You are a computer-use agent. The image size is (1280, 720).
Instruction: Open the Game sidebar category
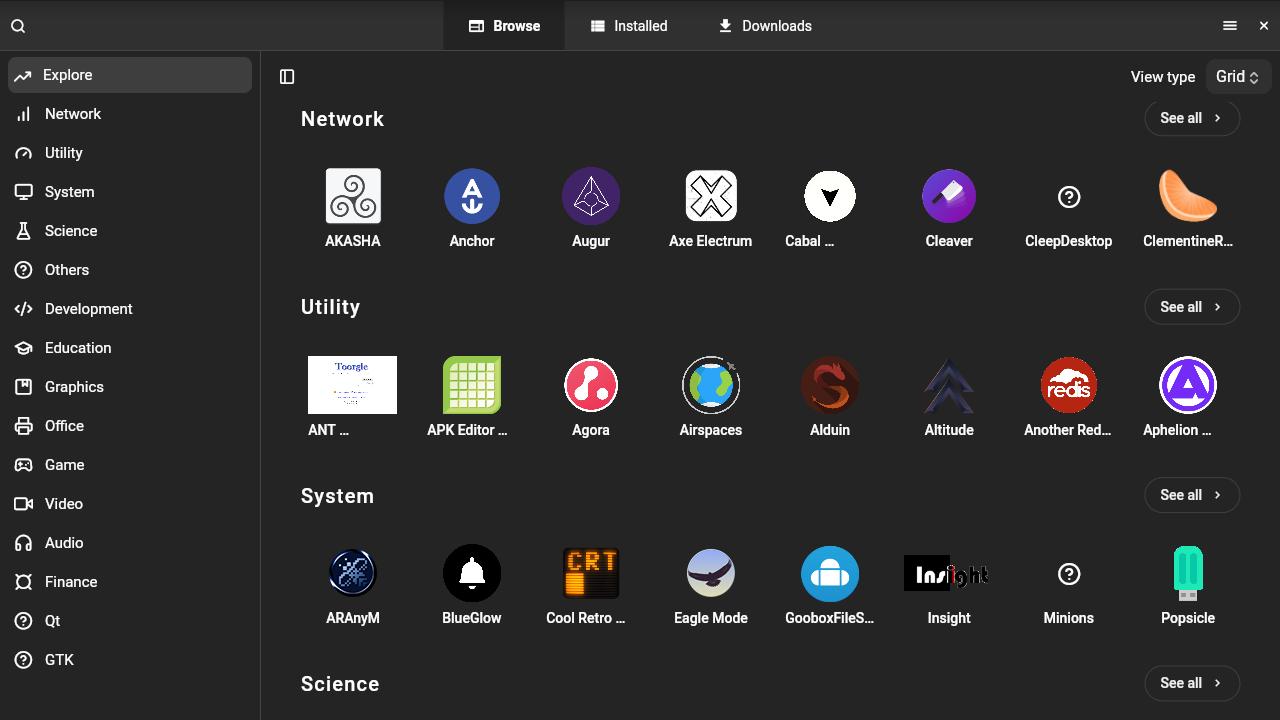pos(130,465)
